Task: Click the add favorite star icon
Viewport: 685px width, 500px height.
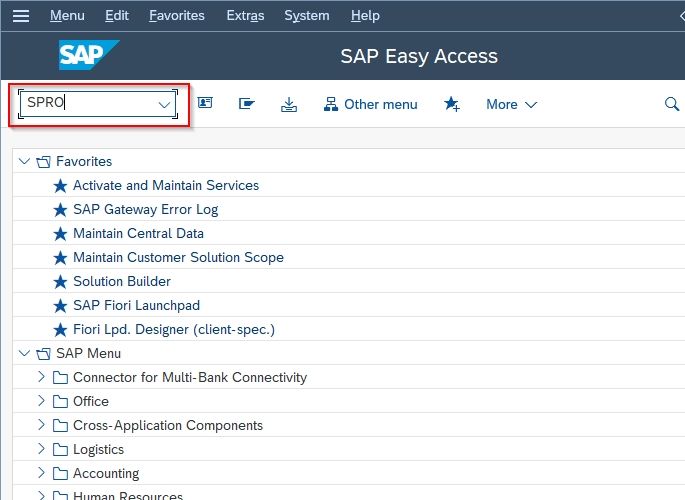Action: [x=452, y=104]
